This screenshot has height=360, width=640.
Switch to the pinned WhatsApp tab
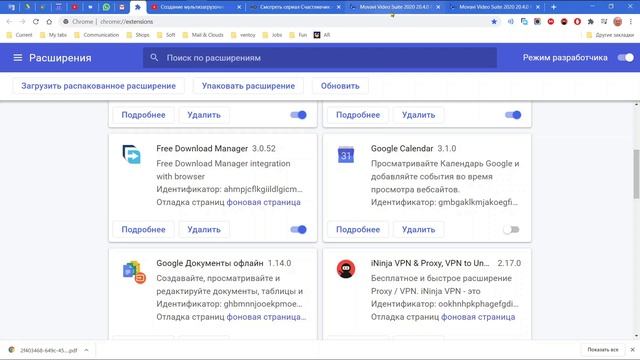(x=106, y=7)
